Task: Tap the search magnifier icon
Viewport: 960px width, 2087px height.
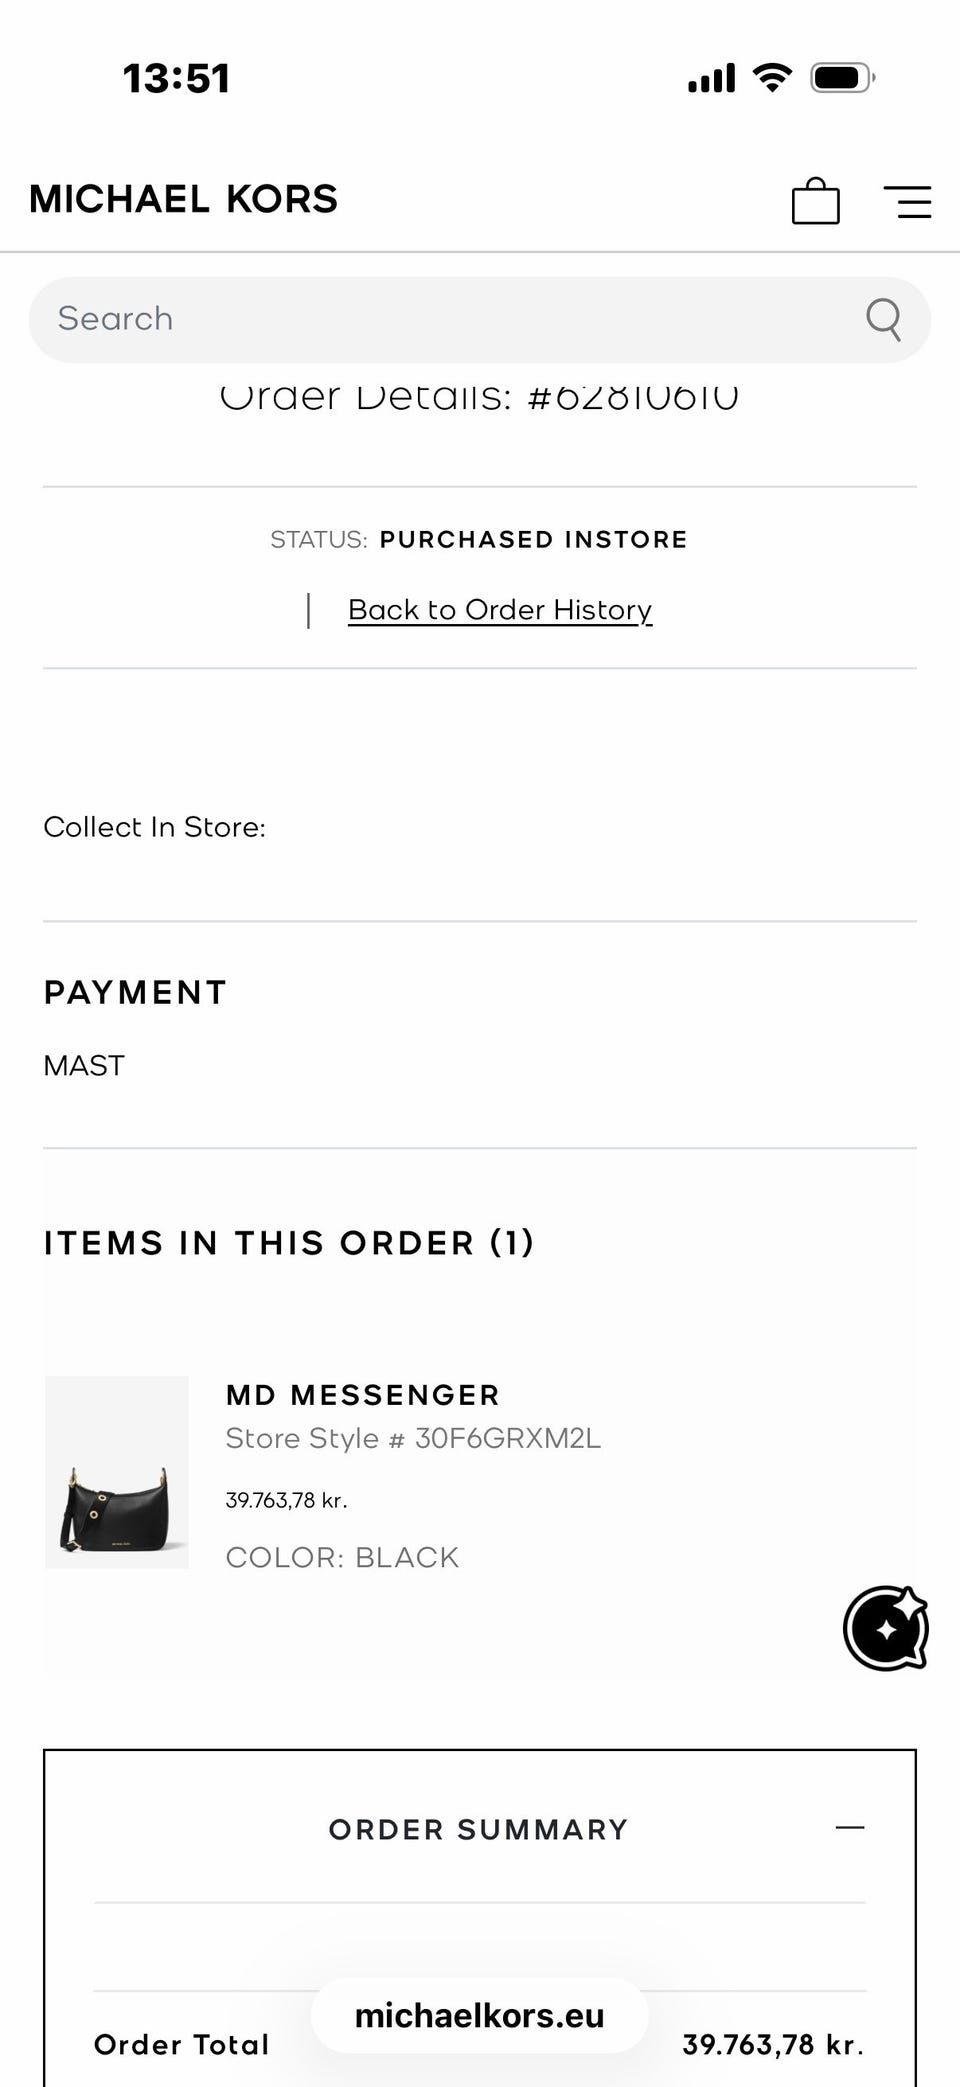Action: (x=883, y=319)
